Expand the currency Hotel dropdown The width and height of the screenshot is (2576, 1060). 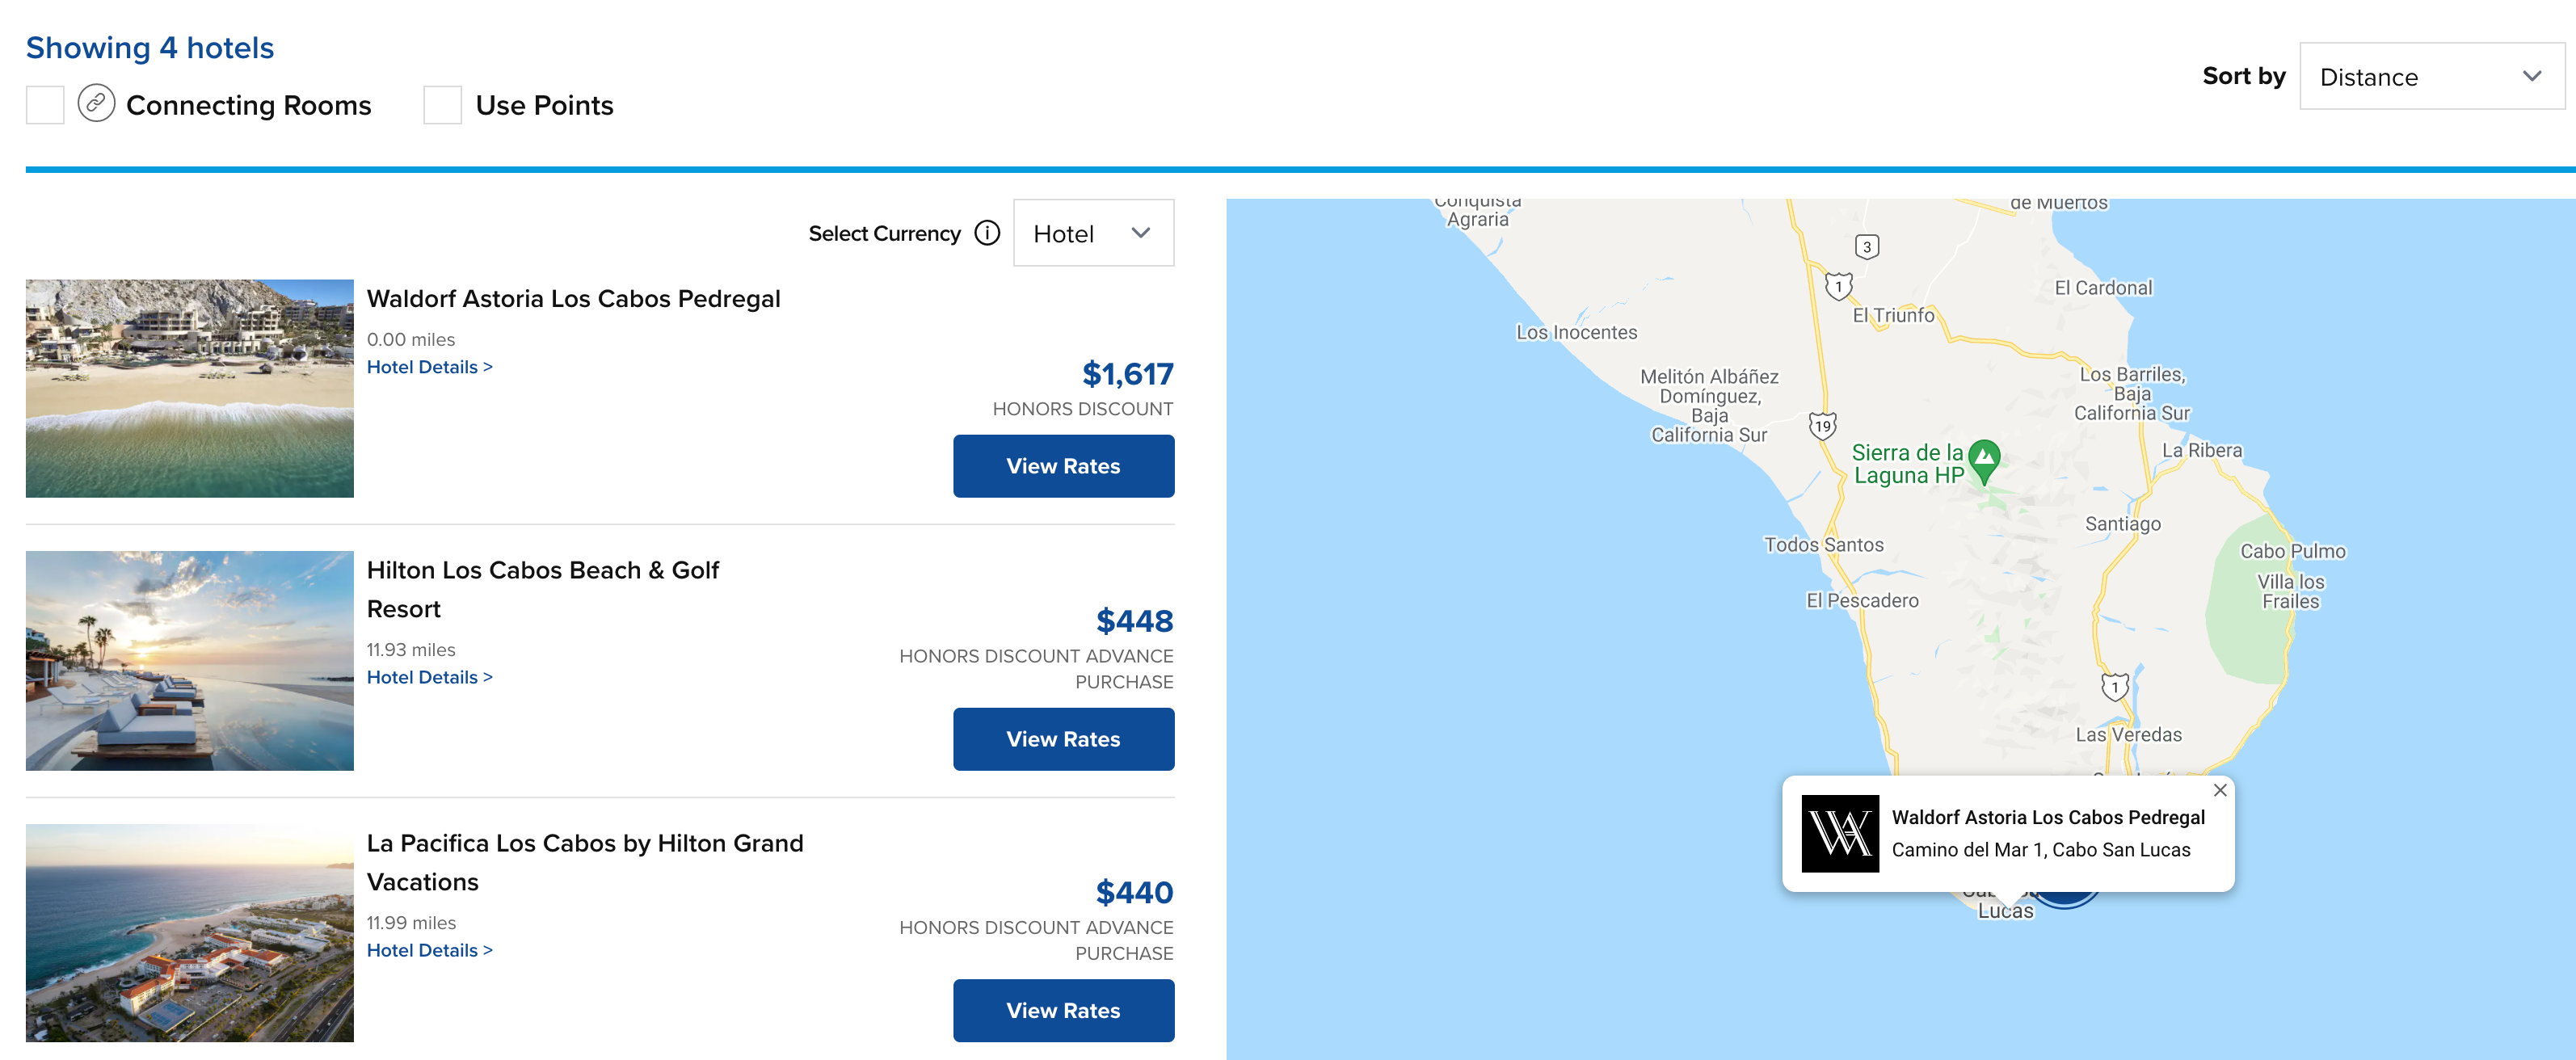click(1092, 233)
